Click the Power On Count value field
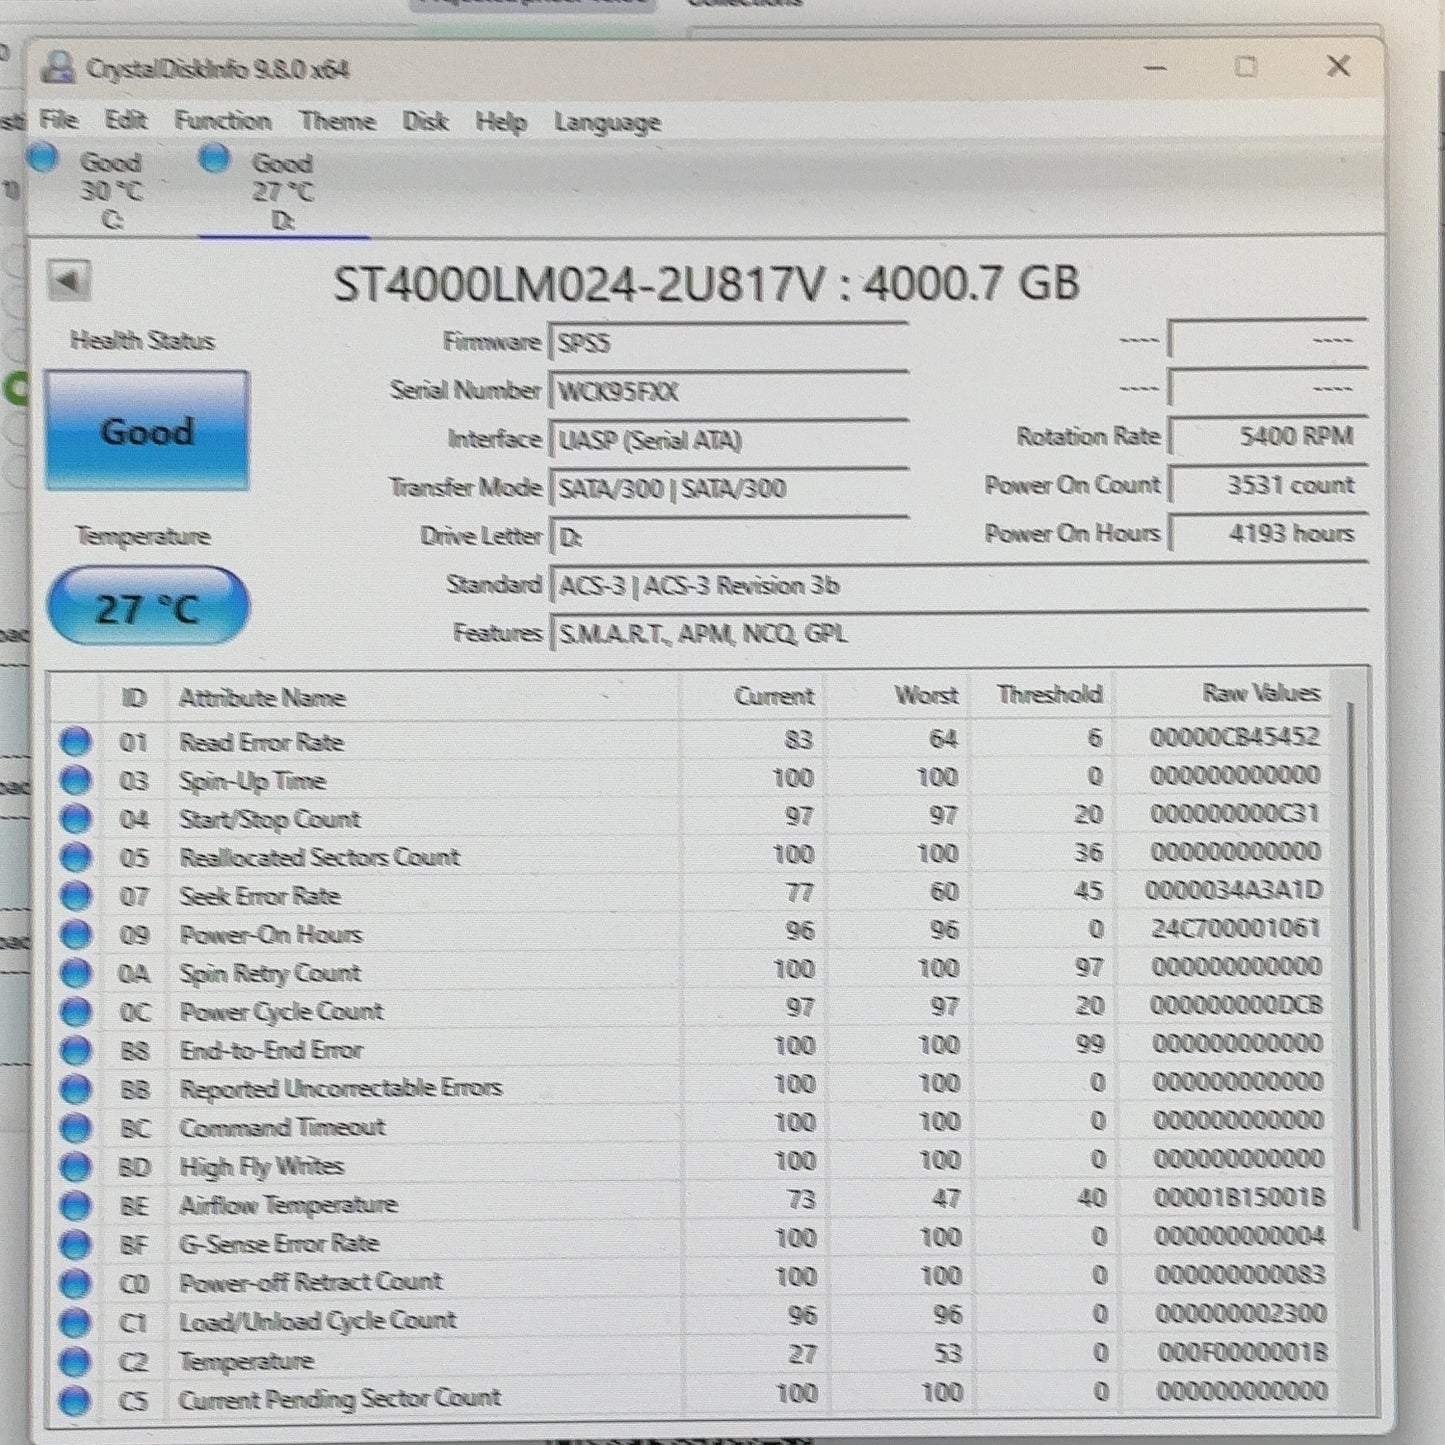 pyautogui.click(x=1267, y=485)
